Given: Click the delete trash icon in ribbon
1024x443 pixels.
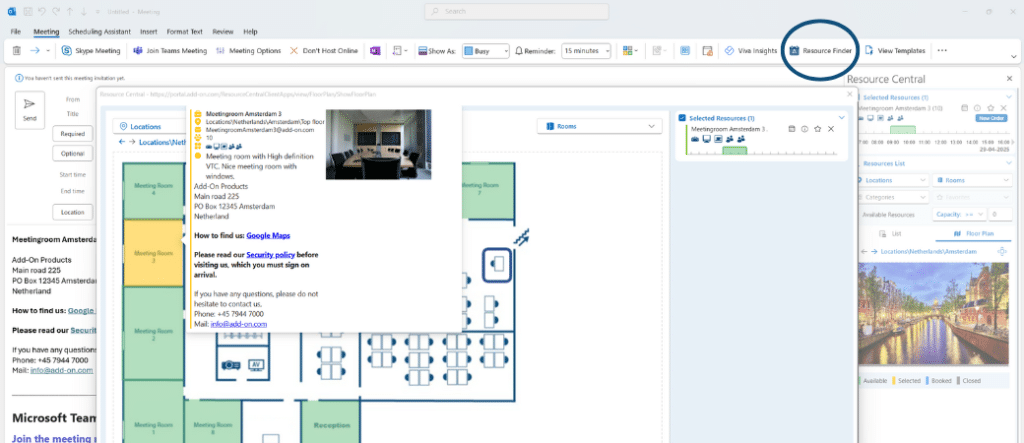Looking at the screenshot, I should point(18,50).
